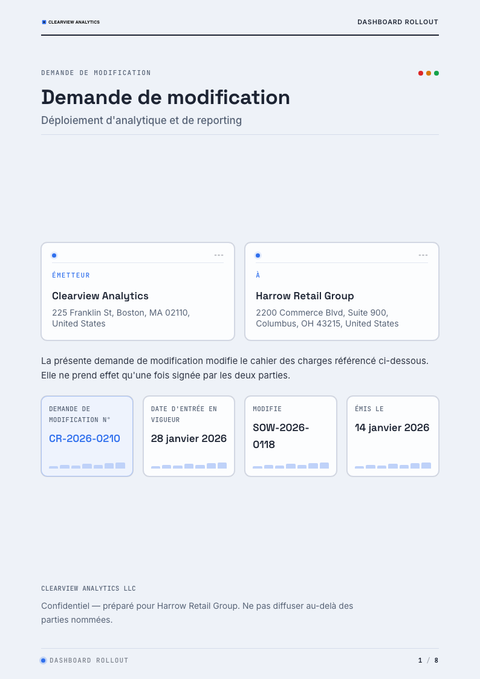Click the orange status dot
The height and width of the screenshot is (679, 480).
428,73
